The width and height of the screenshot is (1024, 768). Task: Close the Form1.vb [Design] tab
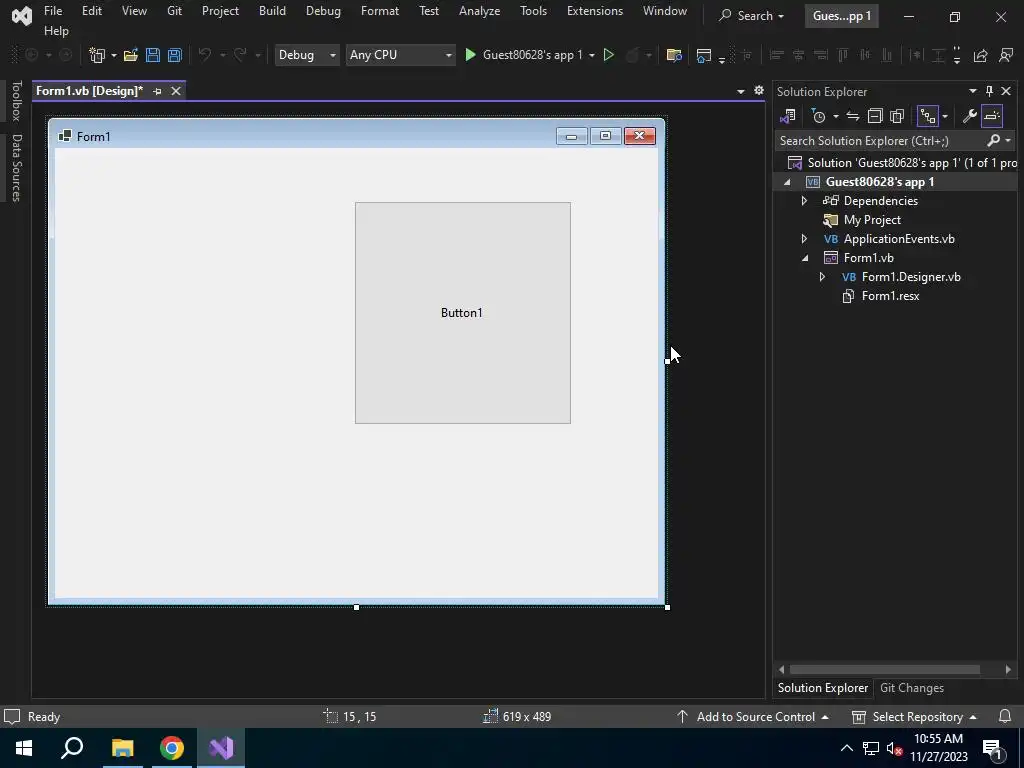[x=176, y=91]
